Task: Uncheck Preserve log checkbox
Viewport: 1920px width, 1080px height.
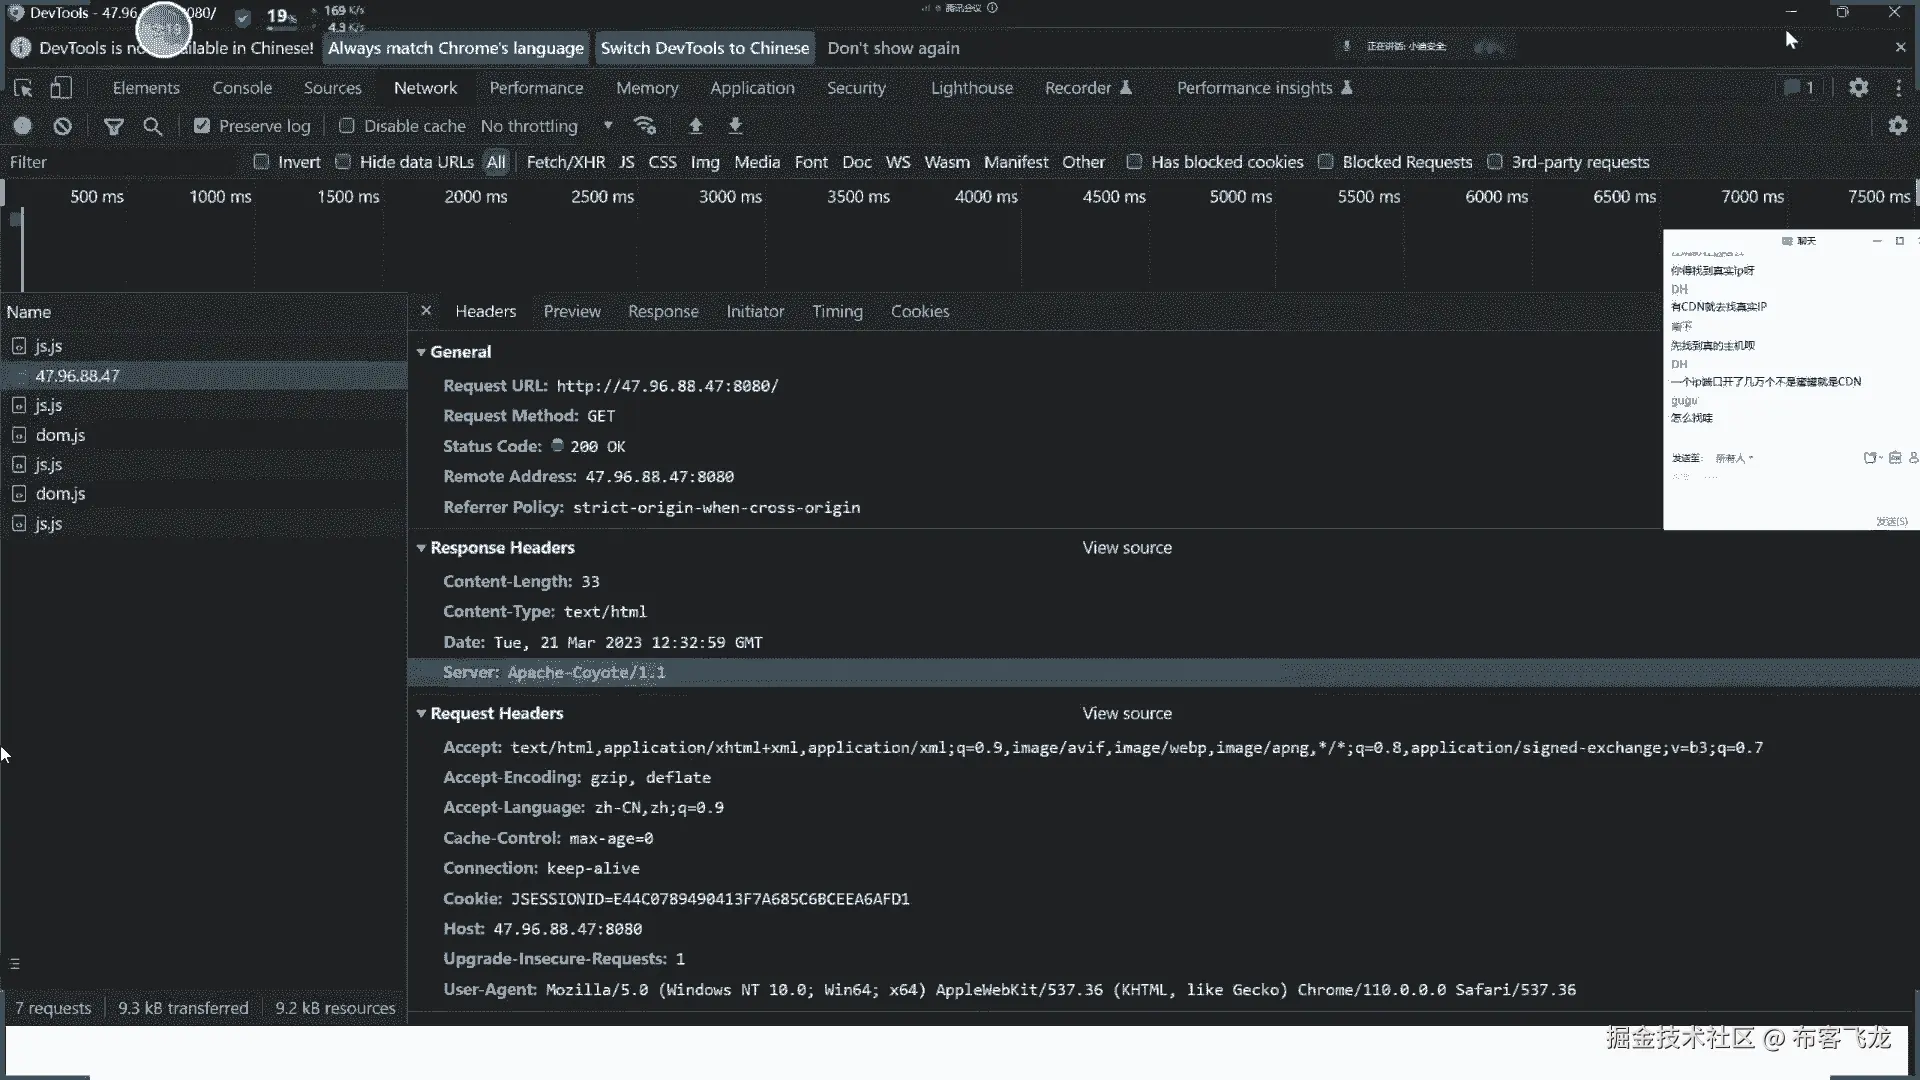Action: point(202,126)
